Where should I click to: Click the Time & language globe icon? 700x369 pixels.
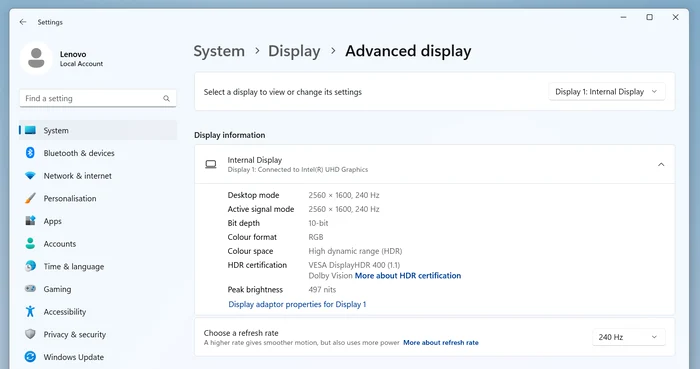point(30,266)
